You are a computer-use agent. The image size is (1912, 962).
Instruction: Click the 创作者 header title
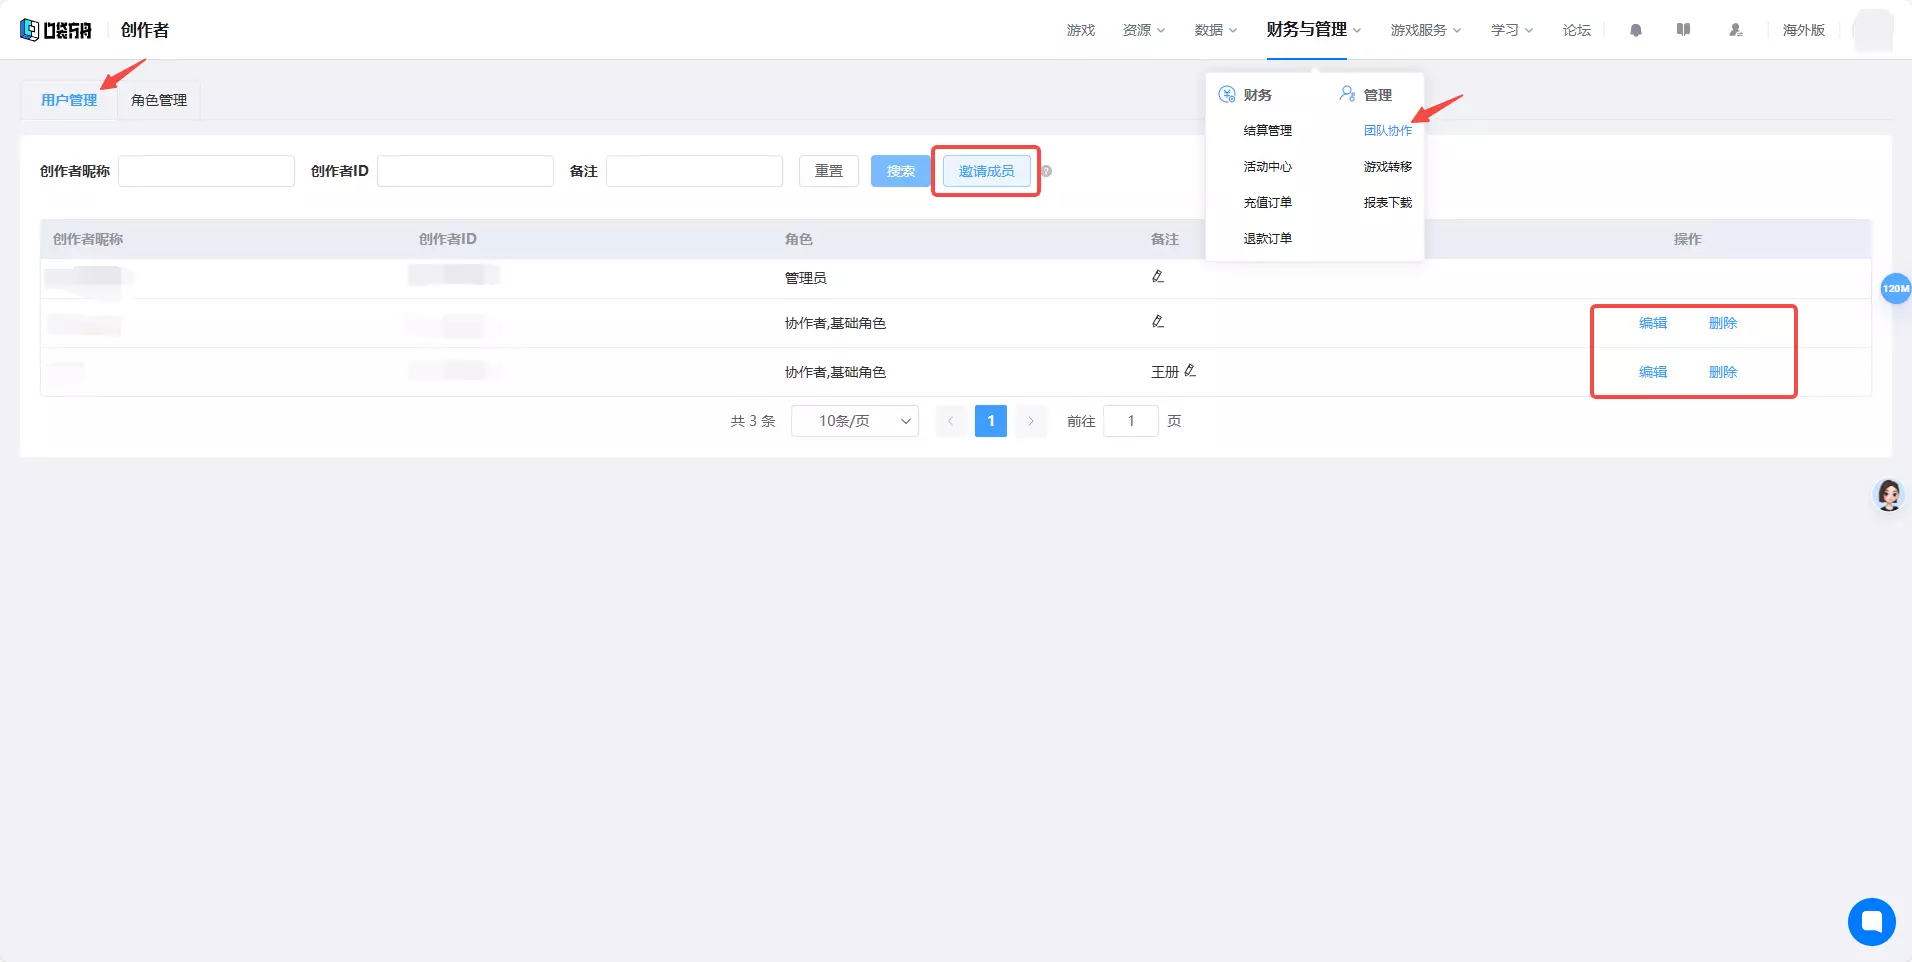(145, 30)
